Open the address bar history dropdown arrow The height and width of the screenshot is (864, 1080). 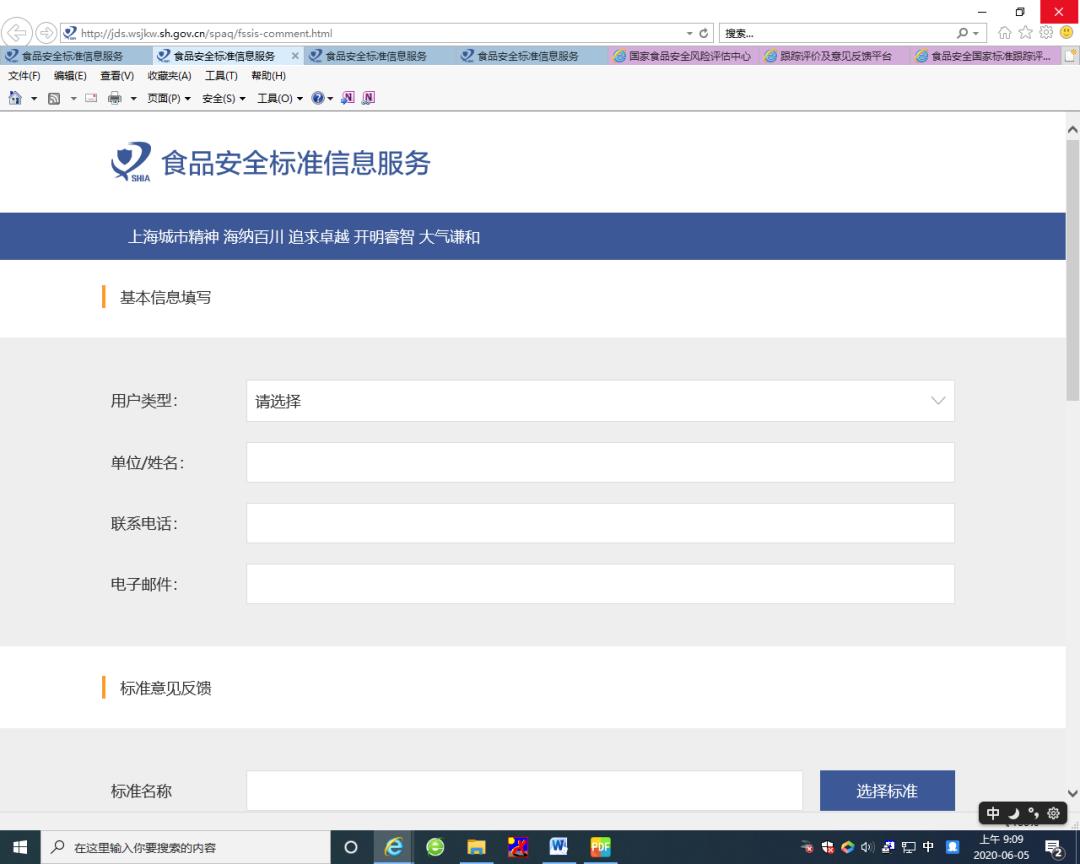click(689, 33)
